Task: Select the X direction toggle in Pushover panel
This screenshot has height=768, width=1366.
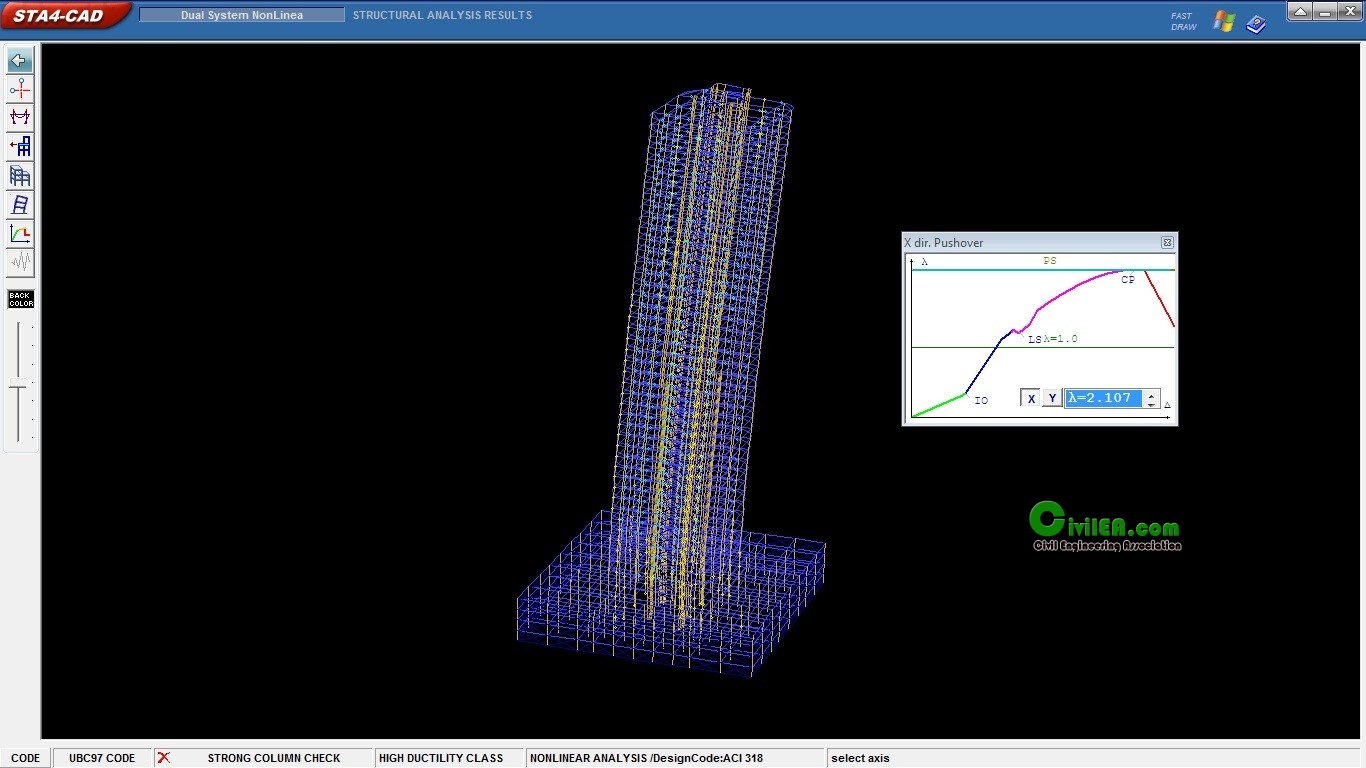Action: coord(1031,398)
